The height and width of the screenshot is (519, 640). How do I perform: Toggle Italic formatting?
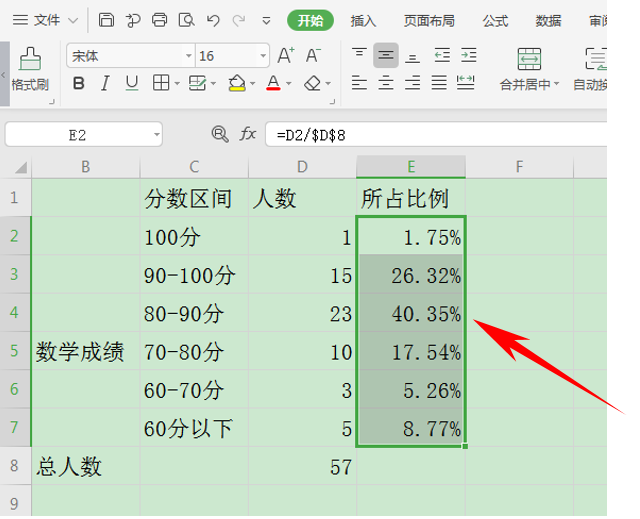(105, 83)
